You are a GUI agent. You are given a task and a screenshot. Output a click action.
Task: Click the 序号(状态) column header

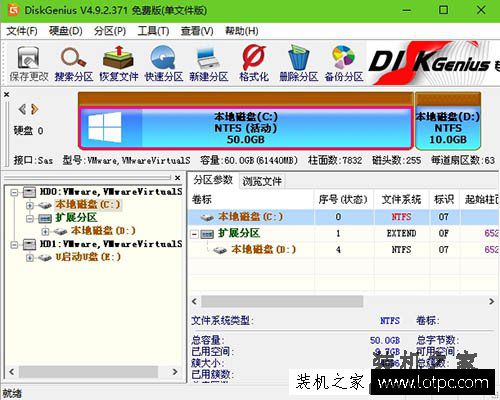pos(343,200)
